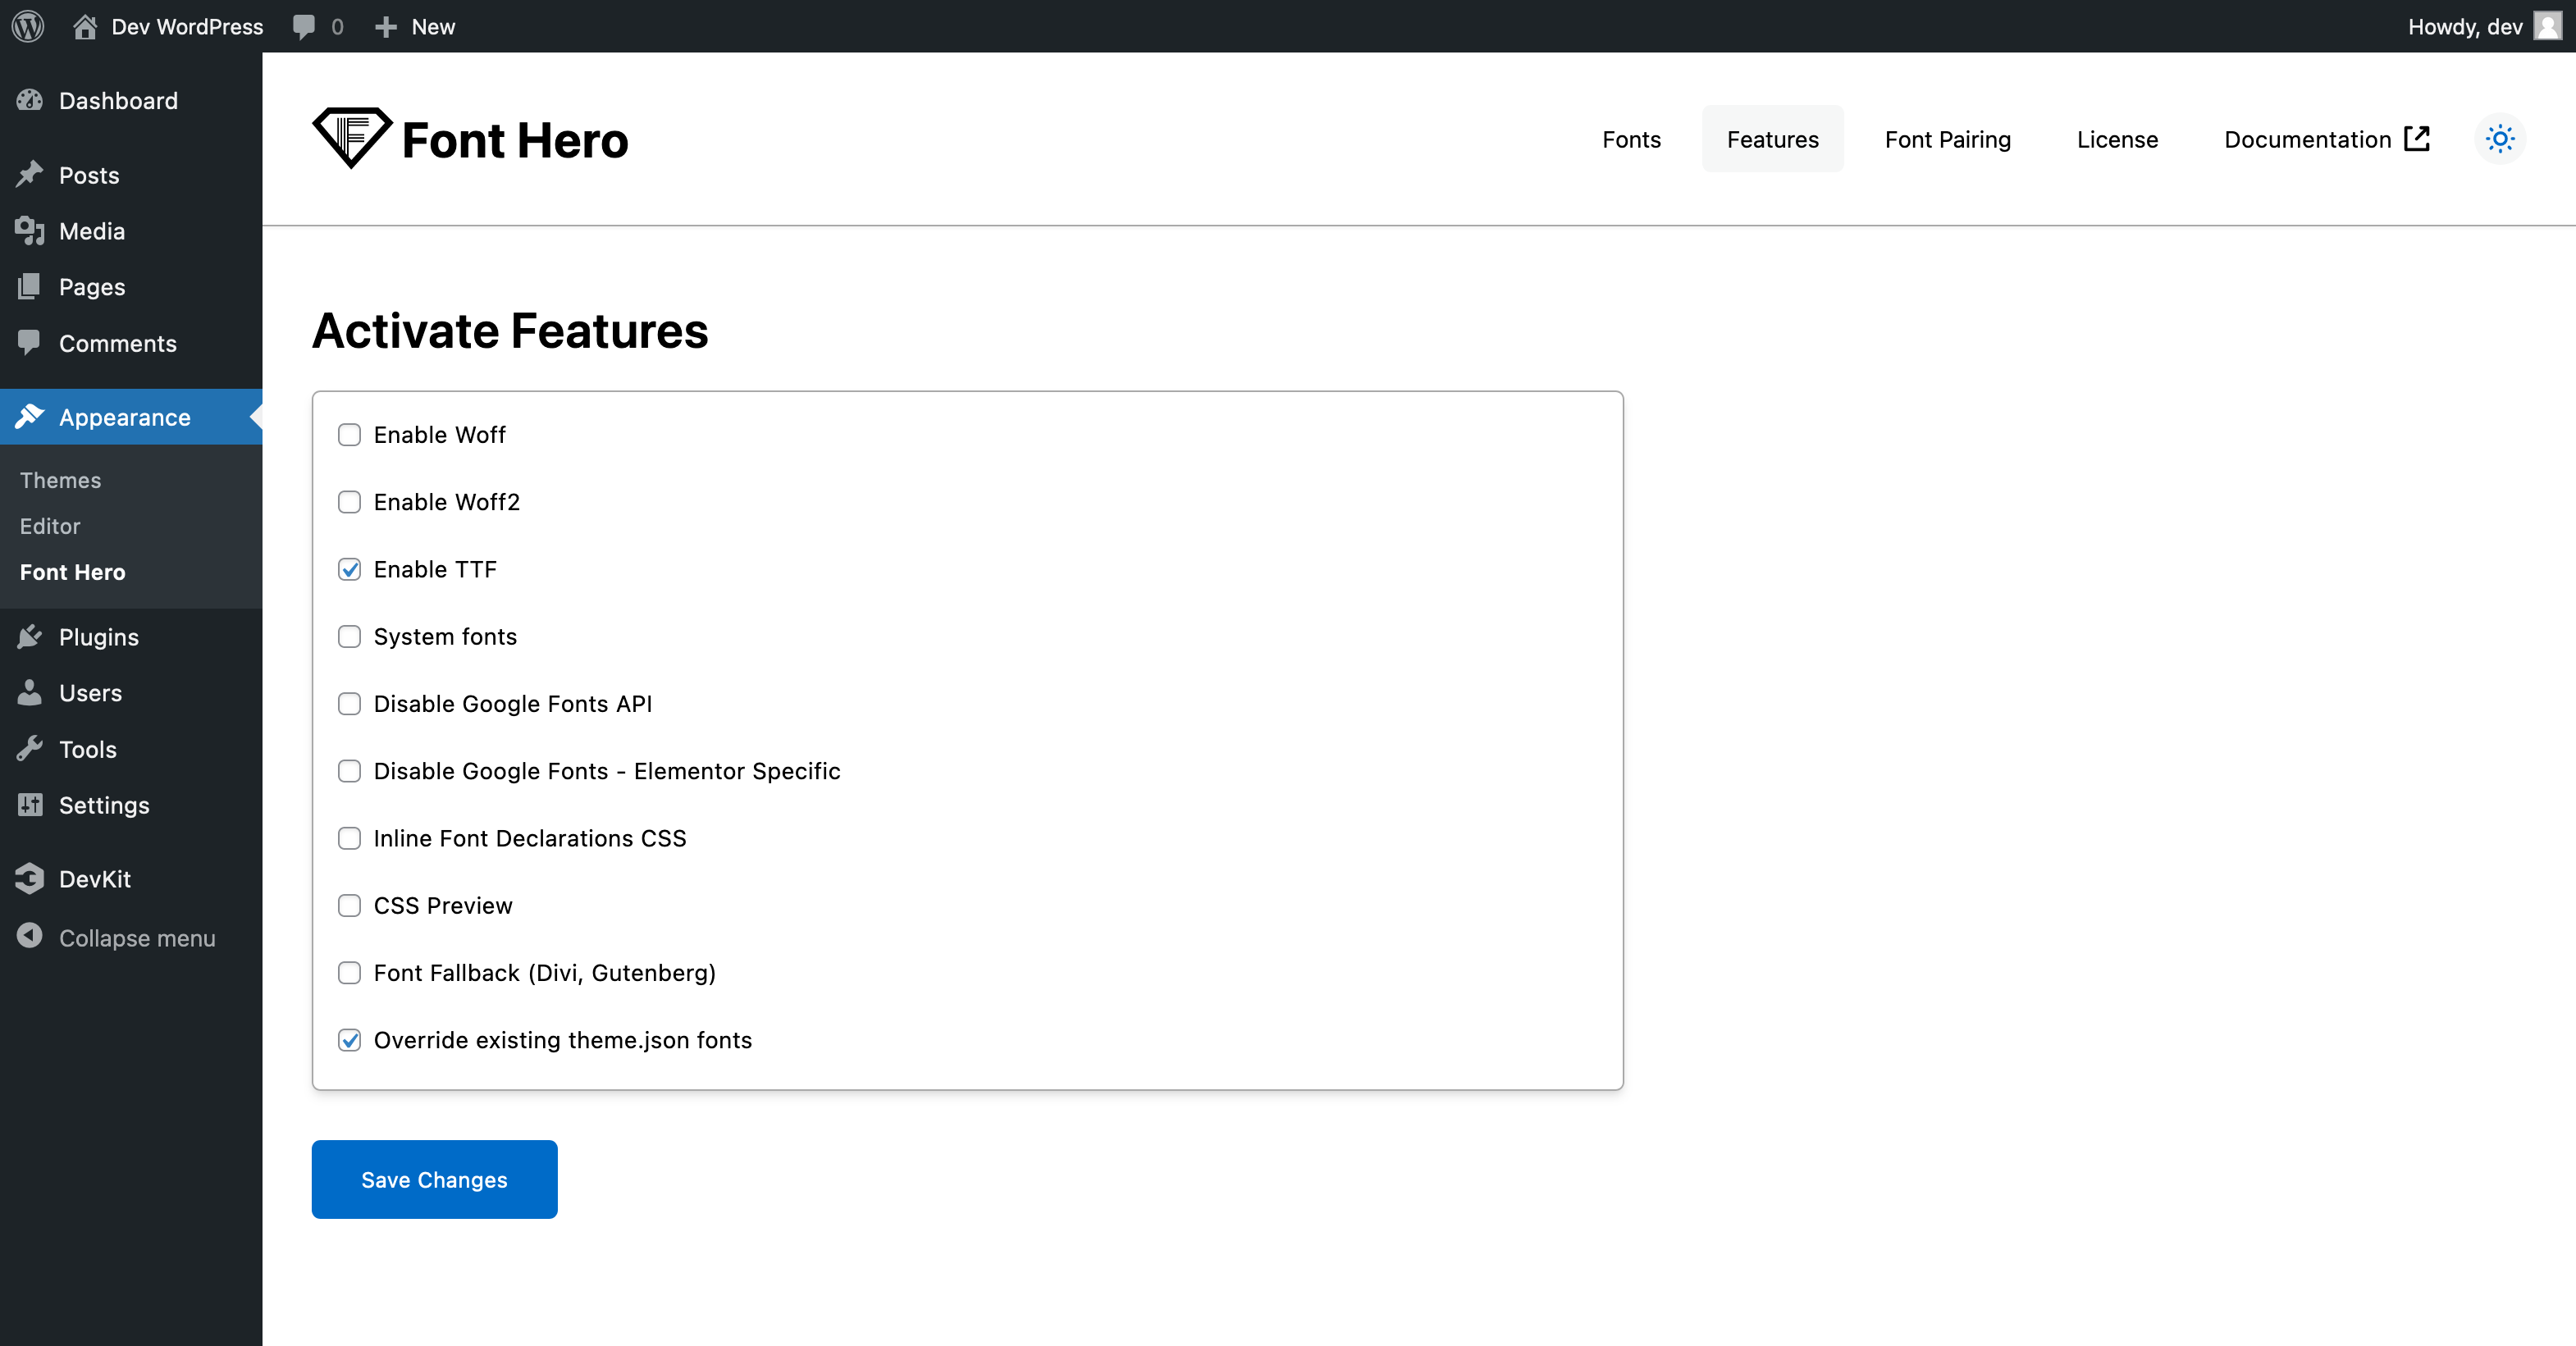Check the Enable Woff2 checkbox
The width and height of the screenshot is (2576, 1346).
click(349, 502)
